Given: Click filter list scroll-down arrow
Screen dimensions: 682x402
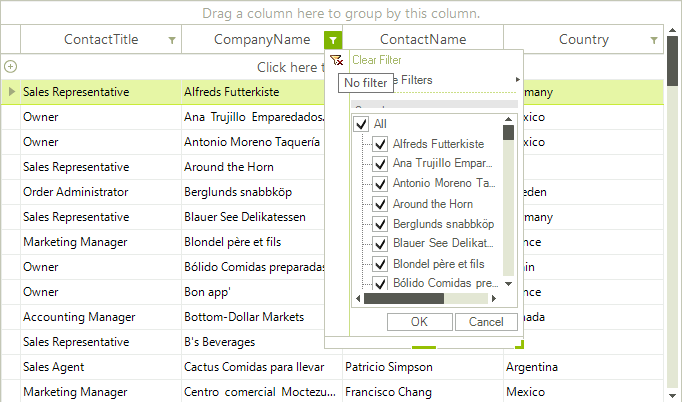Looking at the screenshot, I should pyautogui.click(x=508, y=284).
